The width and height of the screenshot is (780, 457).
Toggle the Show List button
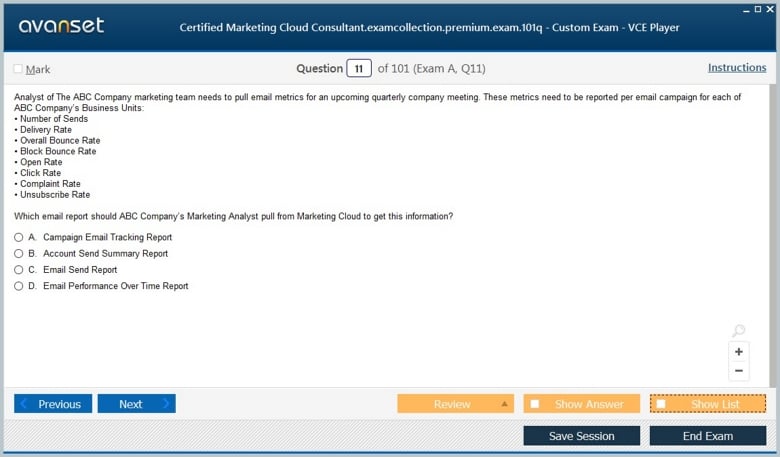click(x=707, y=404)
